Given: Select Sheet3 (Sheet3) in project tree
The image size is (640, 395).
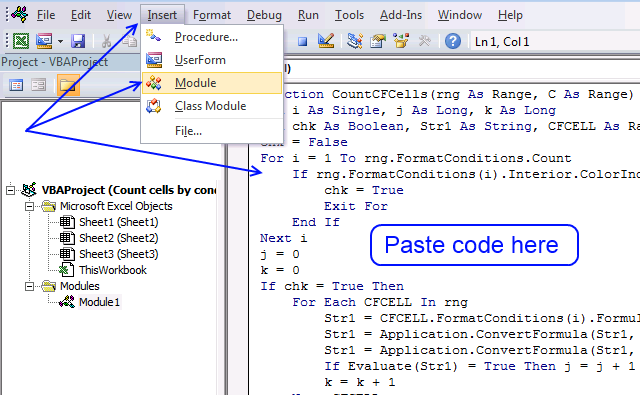Looking at the screenshot, I should coord(118,254).
